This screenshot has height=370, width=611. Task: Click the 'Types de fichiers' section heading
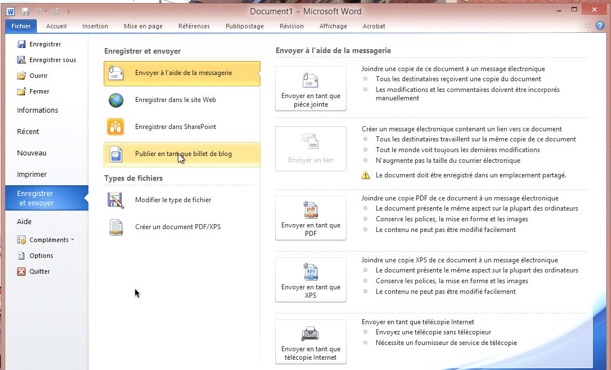coord(133,178)
